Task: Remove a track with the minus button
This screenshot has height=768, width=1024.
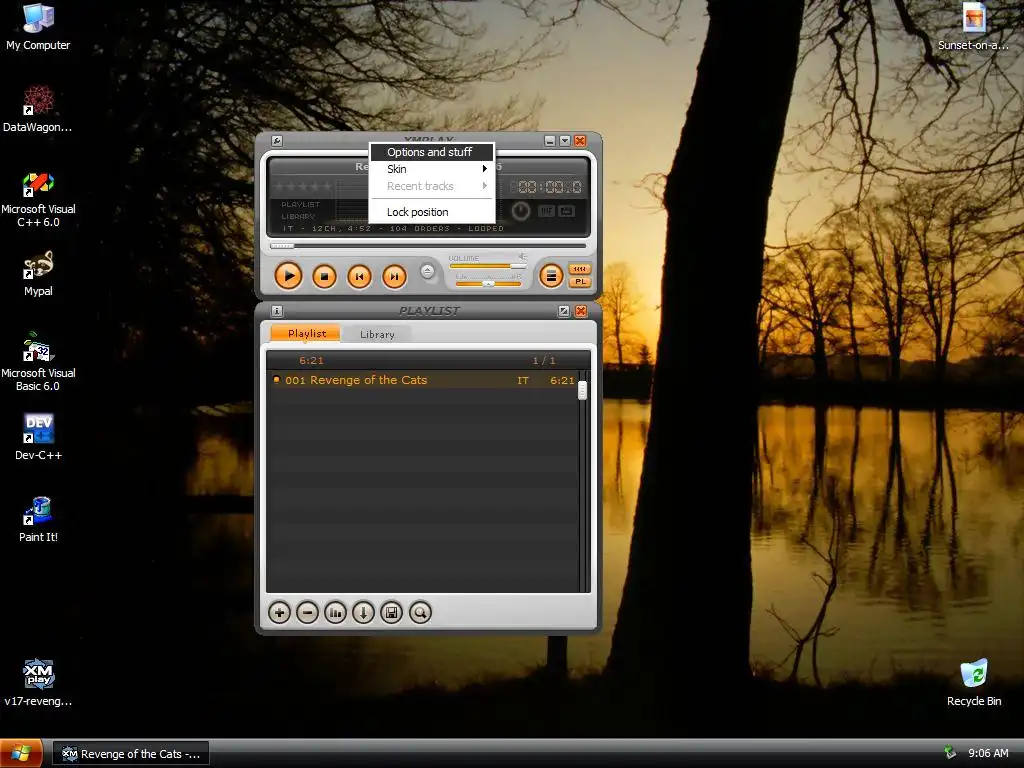Action: [x=308, y=613]
